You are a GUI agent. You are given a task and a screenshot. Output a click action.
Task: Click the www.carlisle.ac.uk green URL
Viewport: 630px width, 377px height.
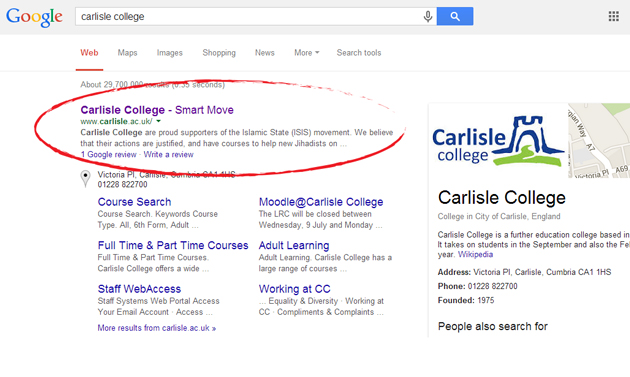click(116, 121)
